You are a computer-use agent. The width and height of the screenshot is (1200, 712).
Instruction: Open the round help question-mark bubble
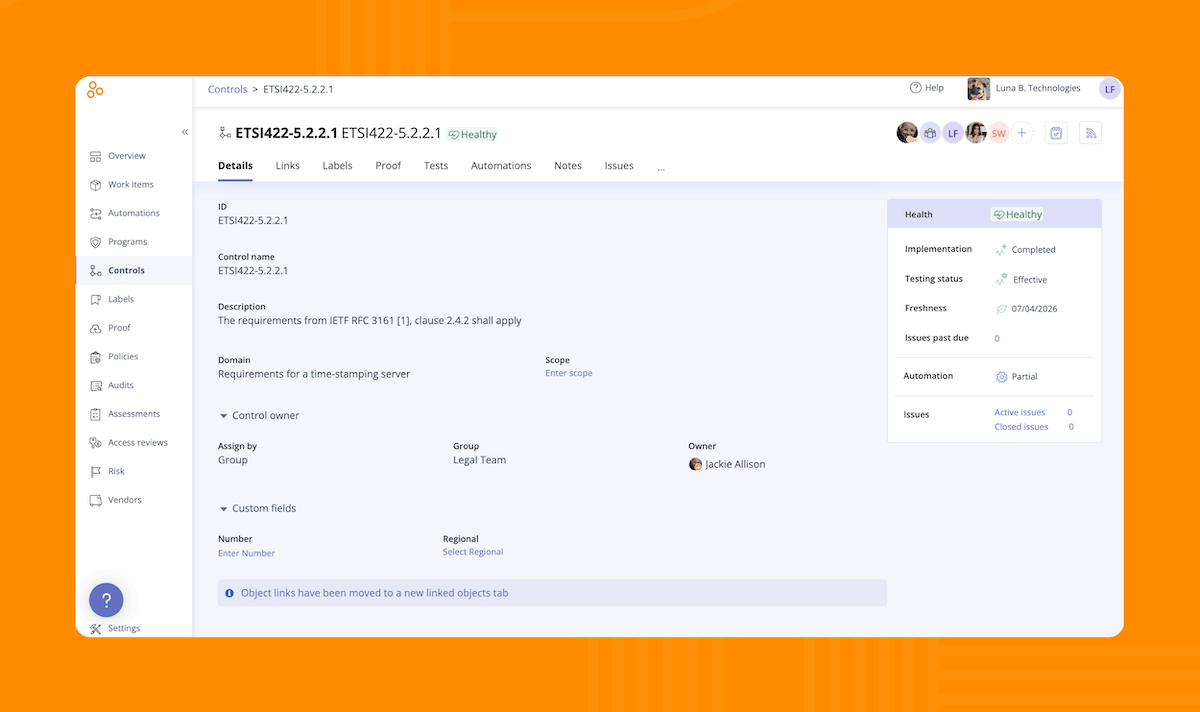click(106, 600)
